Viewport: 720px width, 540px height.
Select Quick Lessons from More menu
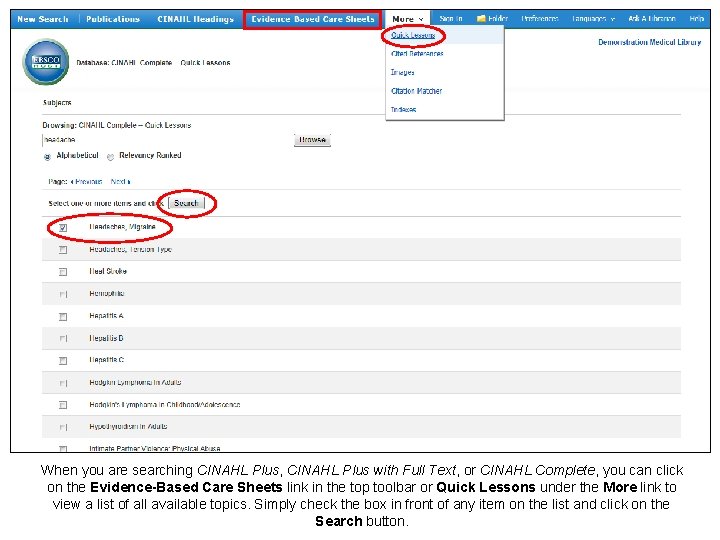(413, 35)
